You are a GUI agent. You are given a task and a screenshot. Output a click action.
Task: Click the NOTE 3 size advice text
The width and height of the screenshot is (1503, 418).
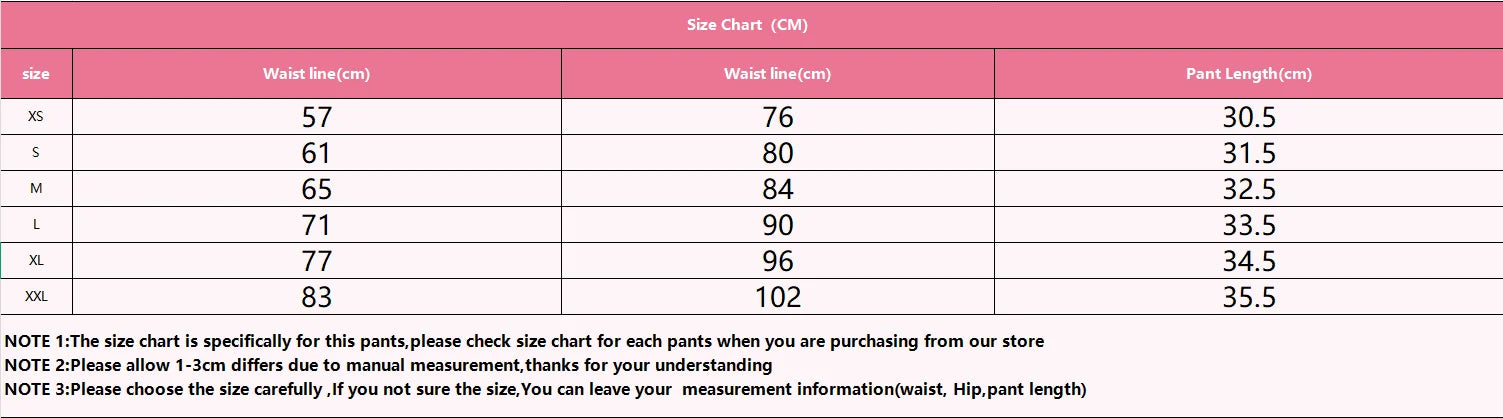coord(545,390)
